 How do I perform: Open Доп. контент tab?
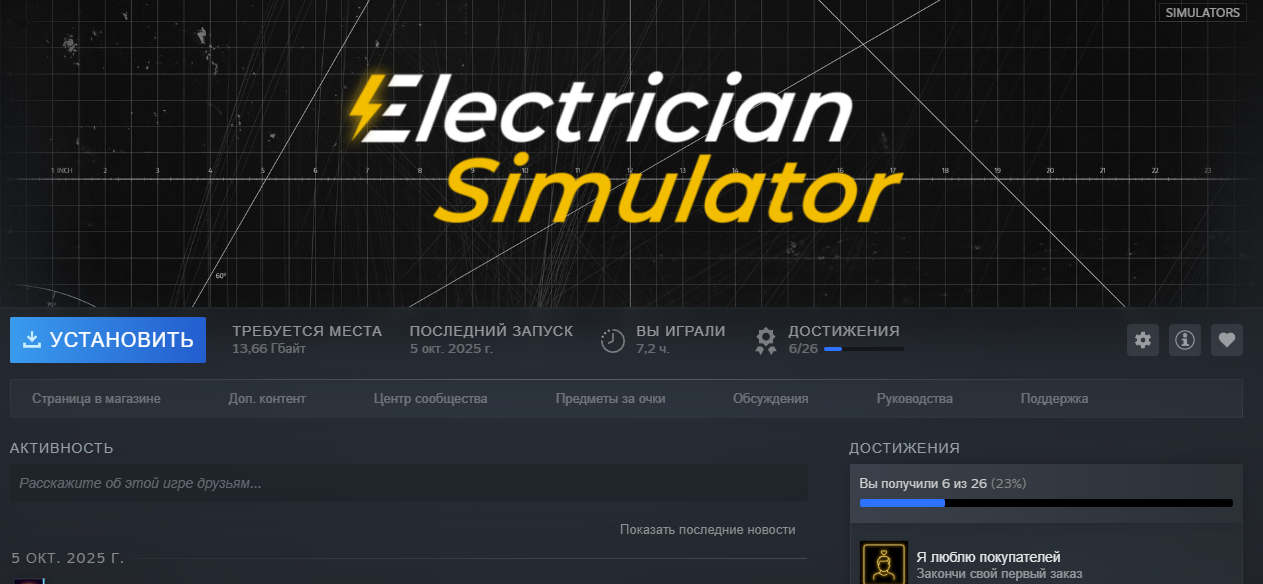[x=267, y=399]
